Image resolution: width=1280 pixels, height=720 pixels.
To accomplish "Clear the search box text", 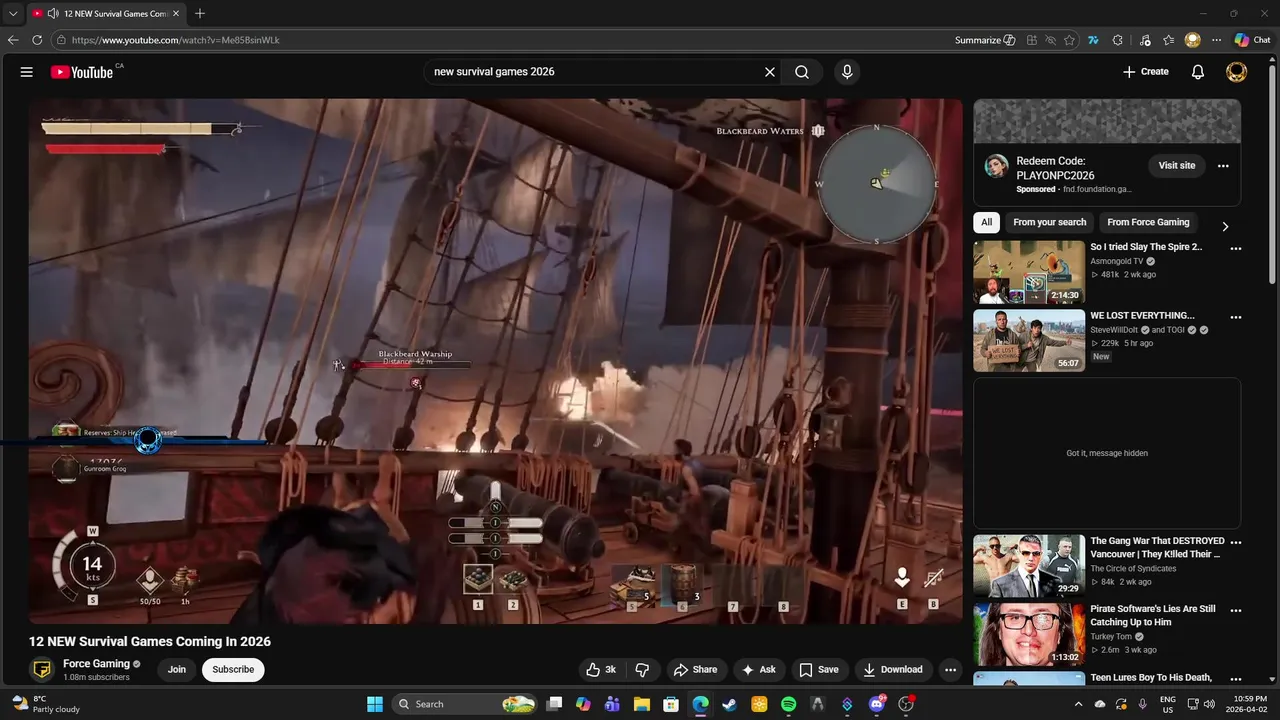I will point(770,72).
